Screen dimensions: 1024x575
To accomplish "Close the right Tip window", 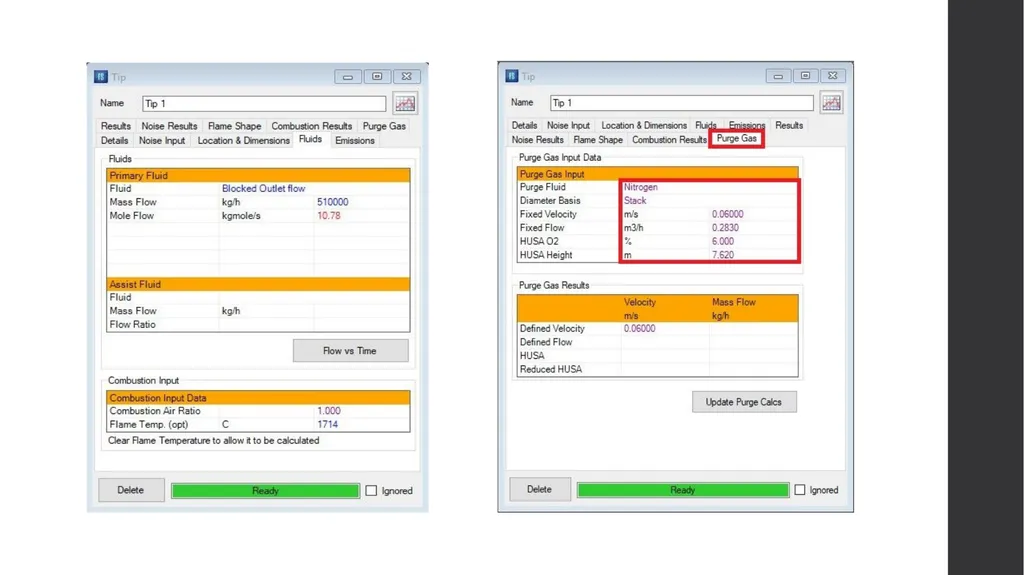I will pyautogui.click(x=833, y=76).
